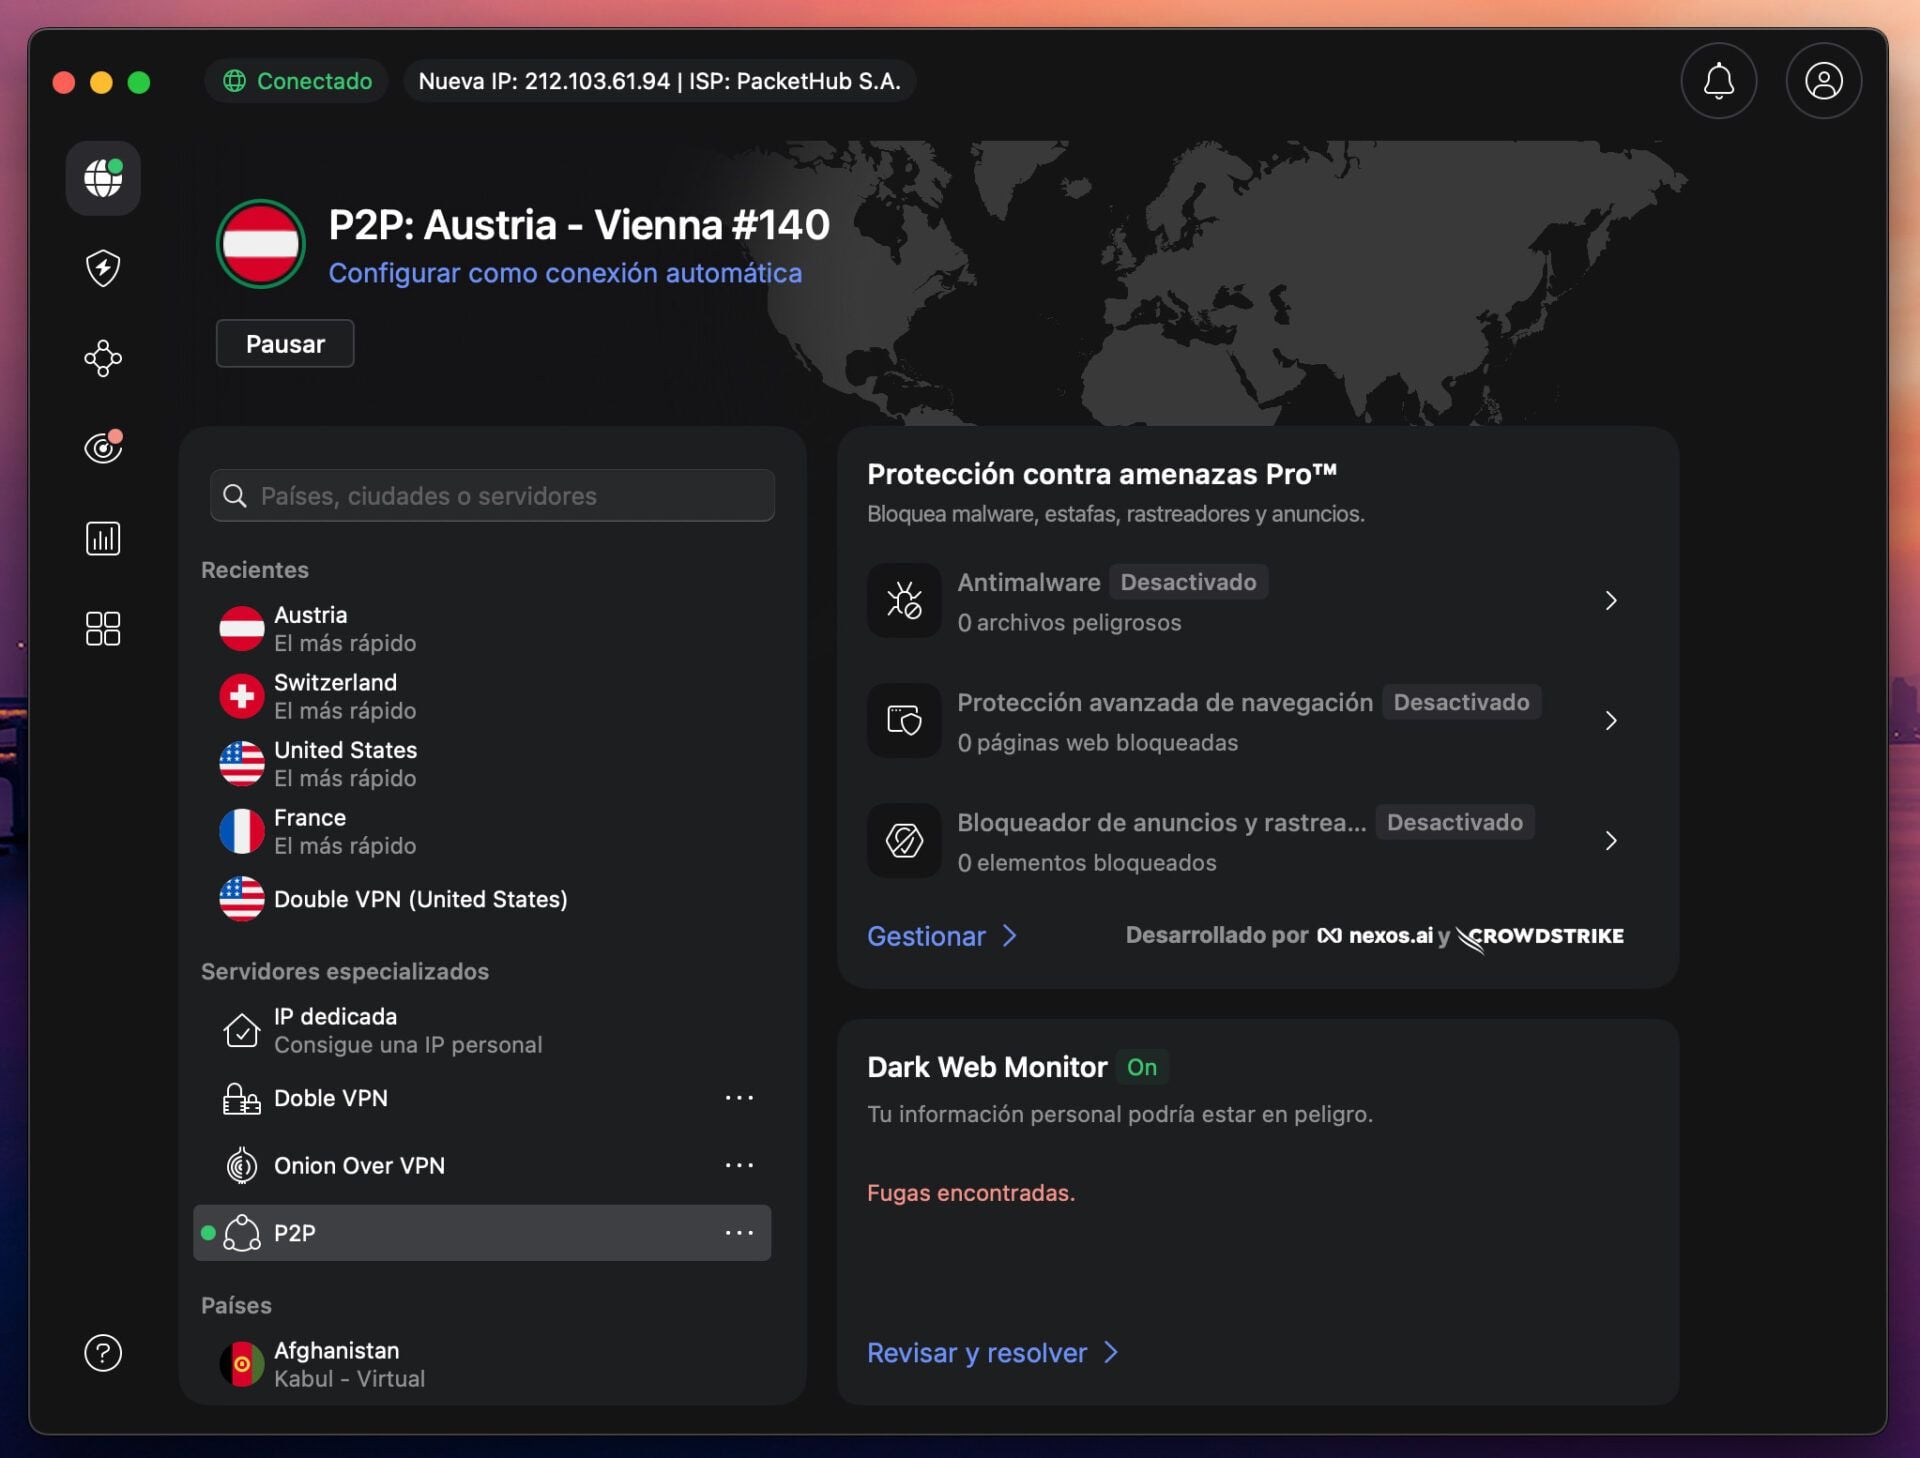
Task: Click the ad and tracker blocker icon
Action: pos(904,840)
